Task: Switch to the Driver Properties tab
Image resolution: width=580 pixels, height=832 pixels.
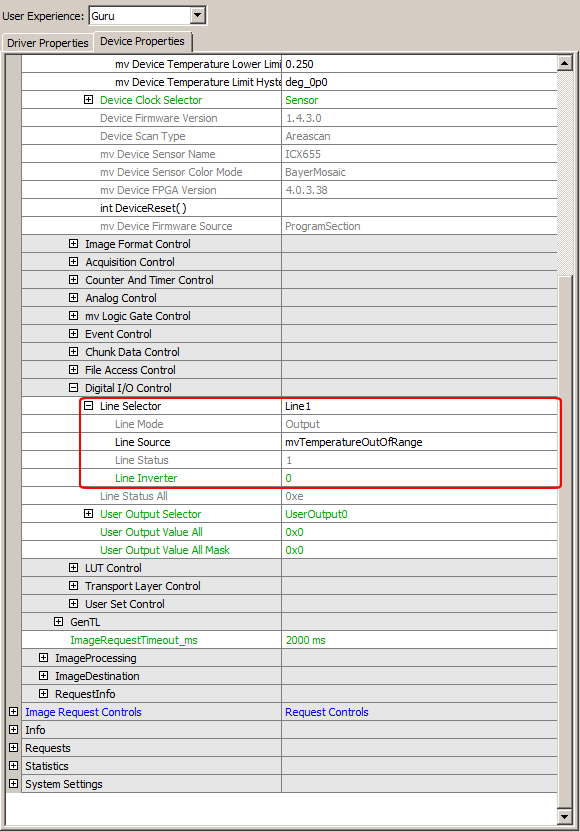Action: (48, 43)
